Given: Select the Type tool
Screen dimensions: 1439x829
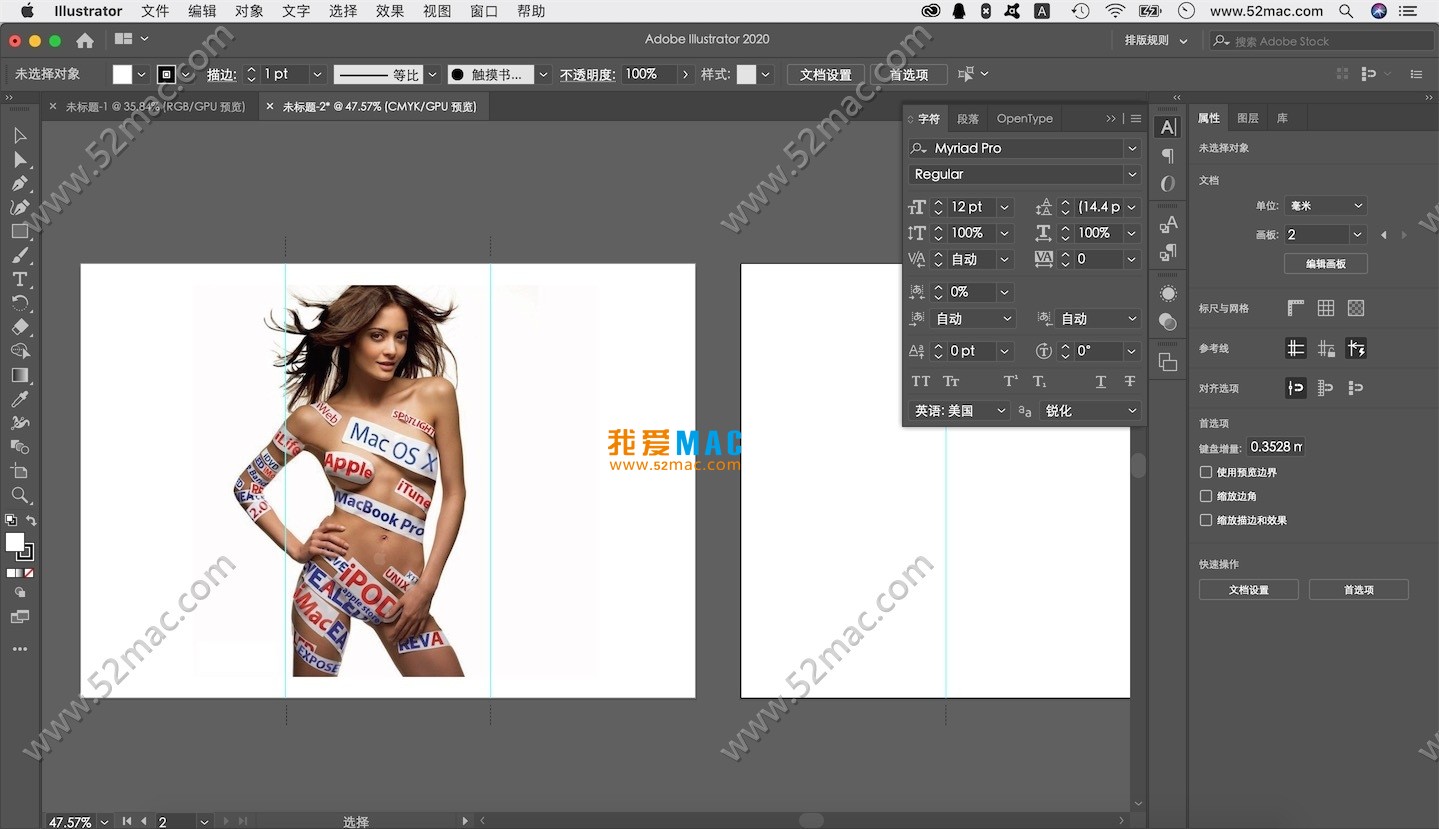Looking at the screenshot, I should coord(20,279).
